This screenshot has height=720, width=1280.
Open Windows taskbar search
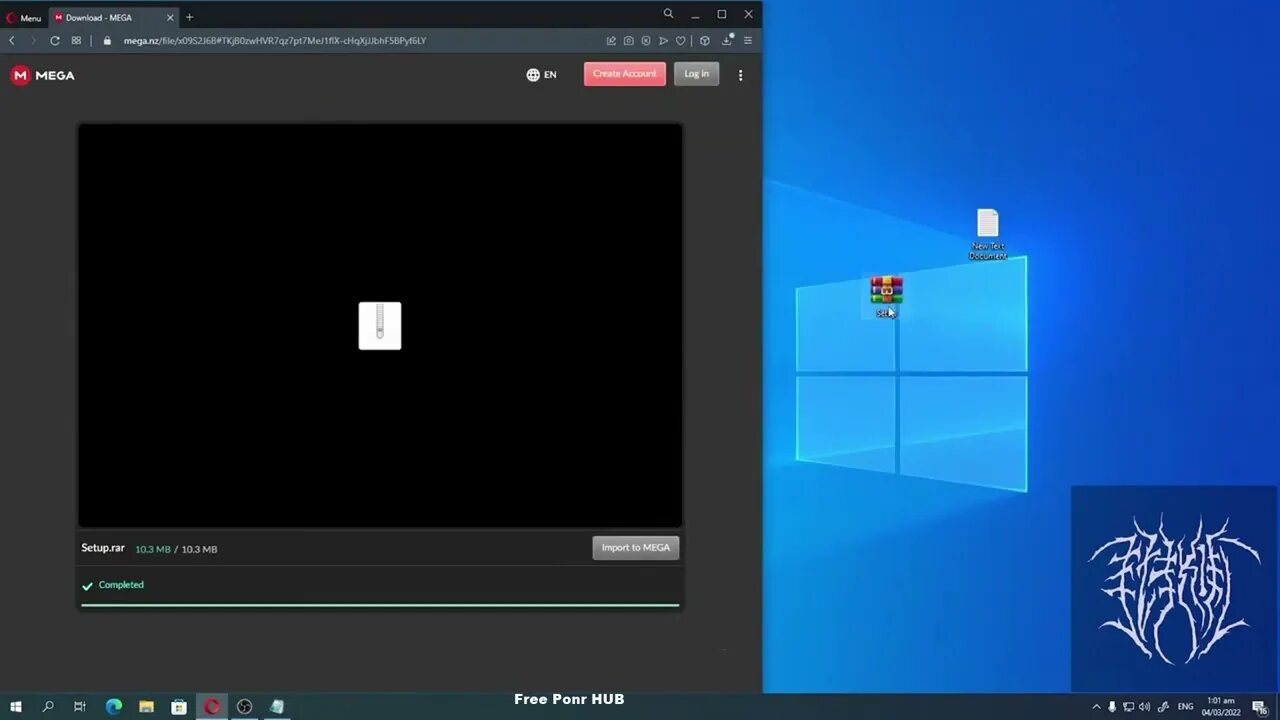(x=48, y=707)
